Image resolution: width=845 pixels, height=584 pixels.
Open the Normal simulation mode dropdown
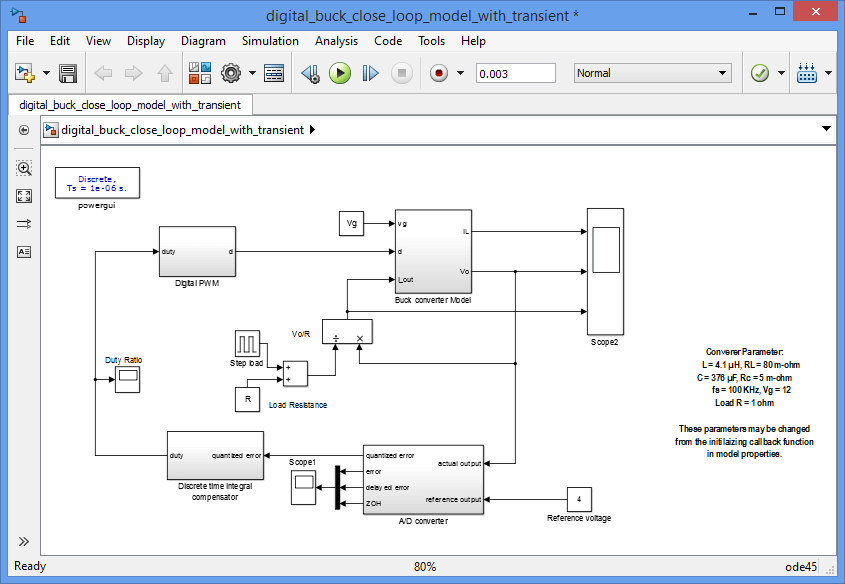click(x=653, y=73)
